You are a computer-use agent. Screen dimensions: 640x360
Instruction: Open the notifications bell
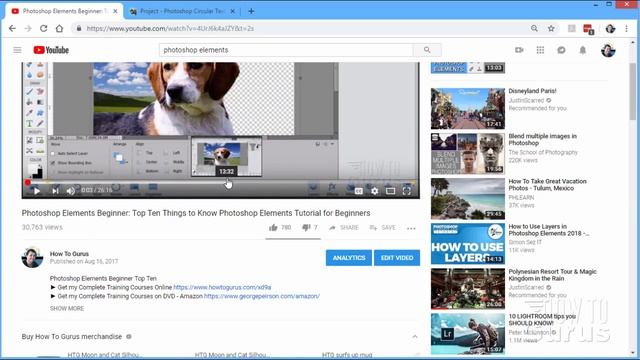point(582,50)
